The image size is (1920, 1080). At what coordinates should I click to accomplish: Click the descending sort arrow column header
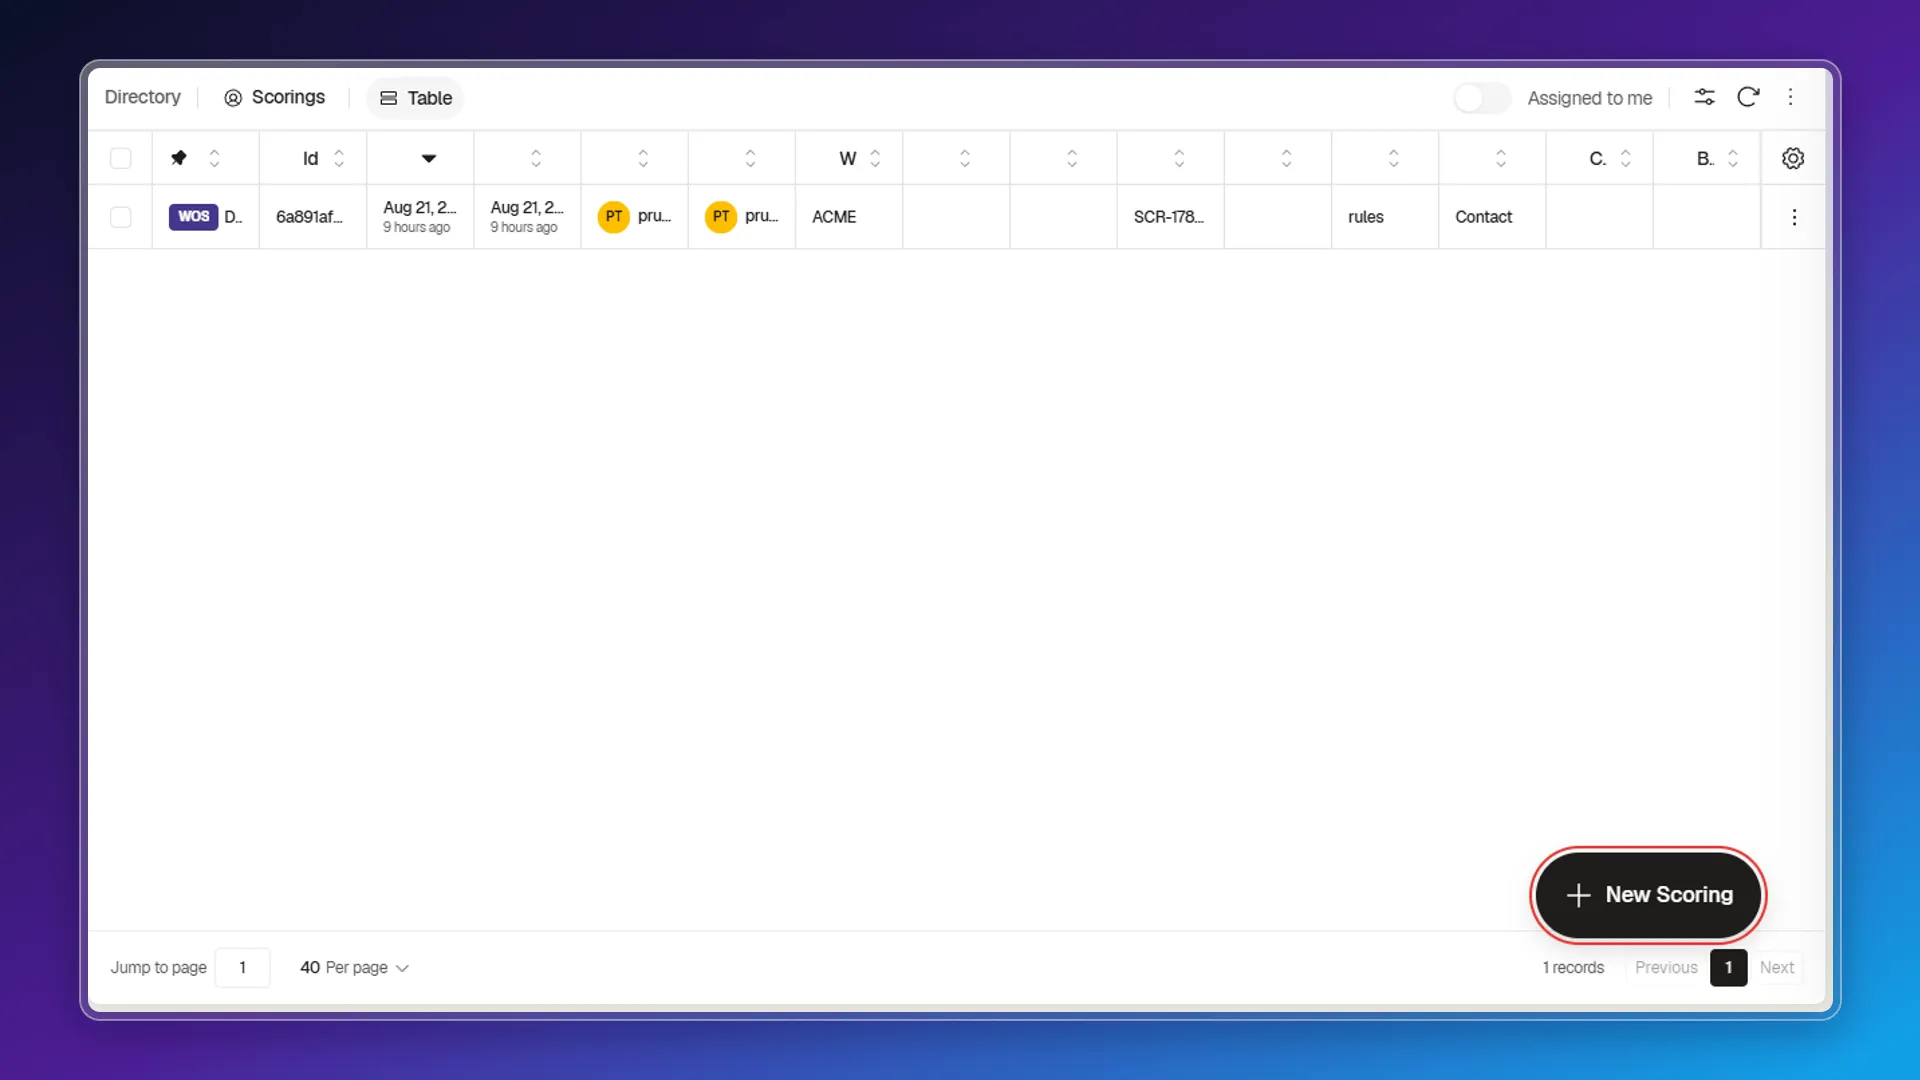coord(429,158)
